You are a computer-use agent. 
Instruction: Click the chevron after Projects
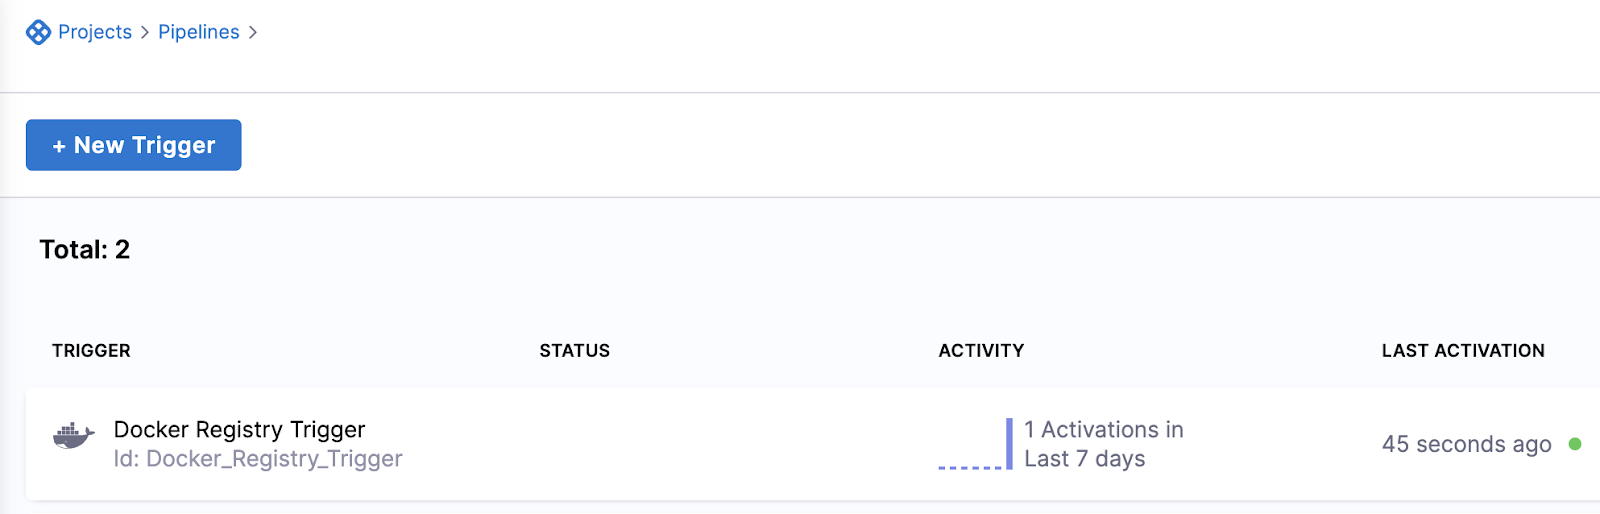pos(145,32)
